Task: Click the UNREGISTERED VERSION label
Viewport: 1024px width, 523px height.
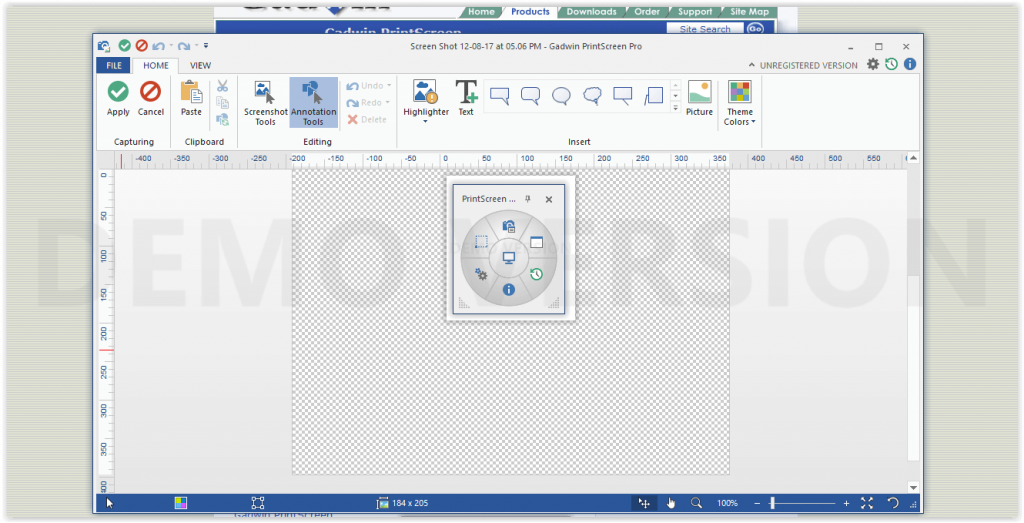Action: click(808, 65)
